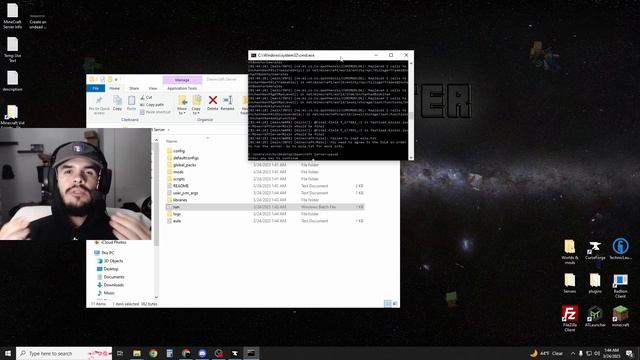Open Music in navigation pane

coord(109,293)
